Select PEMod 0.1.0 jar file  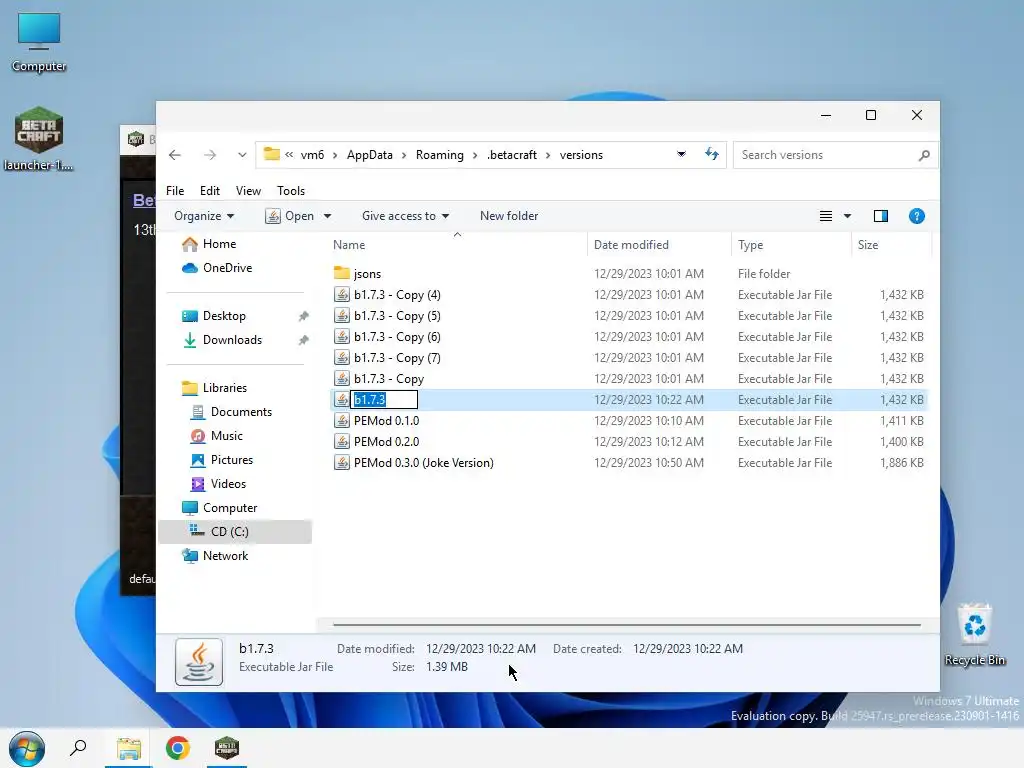tap(386, 421)
